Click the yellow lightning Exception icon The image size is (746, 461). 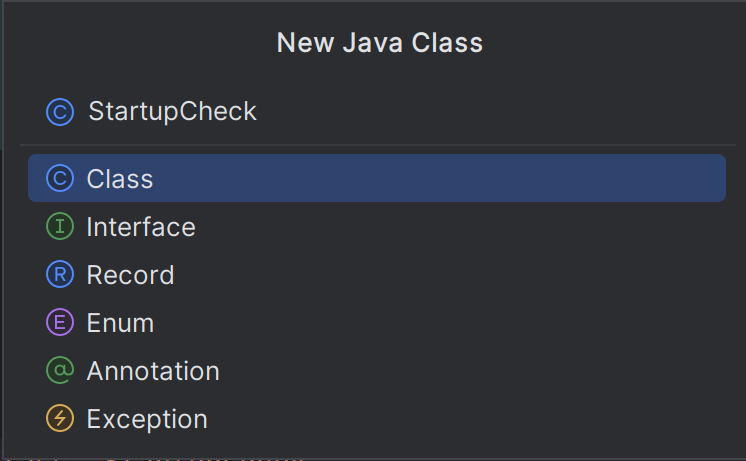(x=60, y=419)
